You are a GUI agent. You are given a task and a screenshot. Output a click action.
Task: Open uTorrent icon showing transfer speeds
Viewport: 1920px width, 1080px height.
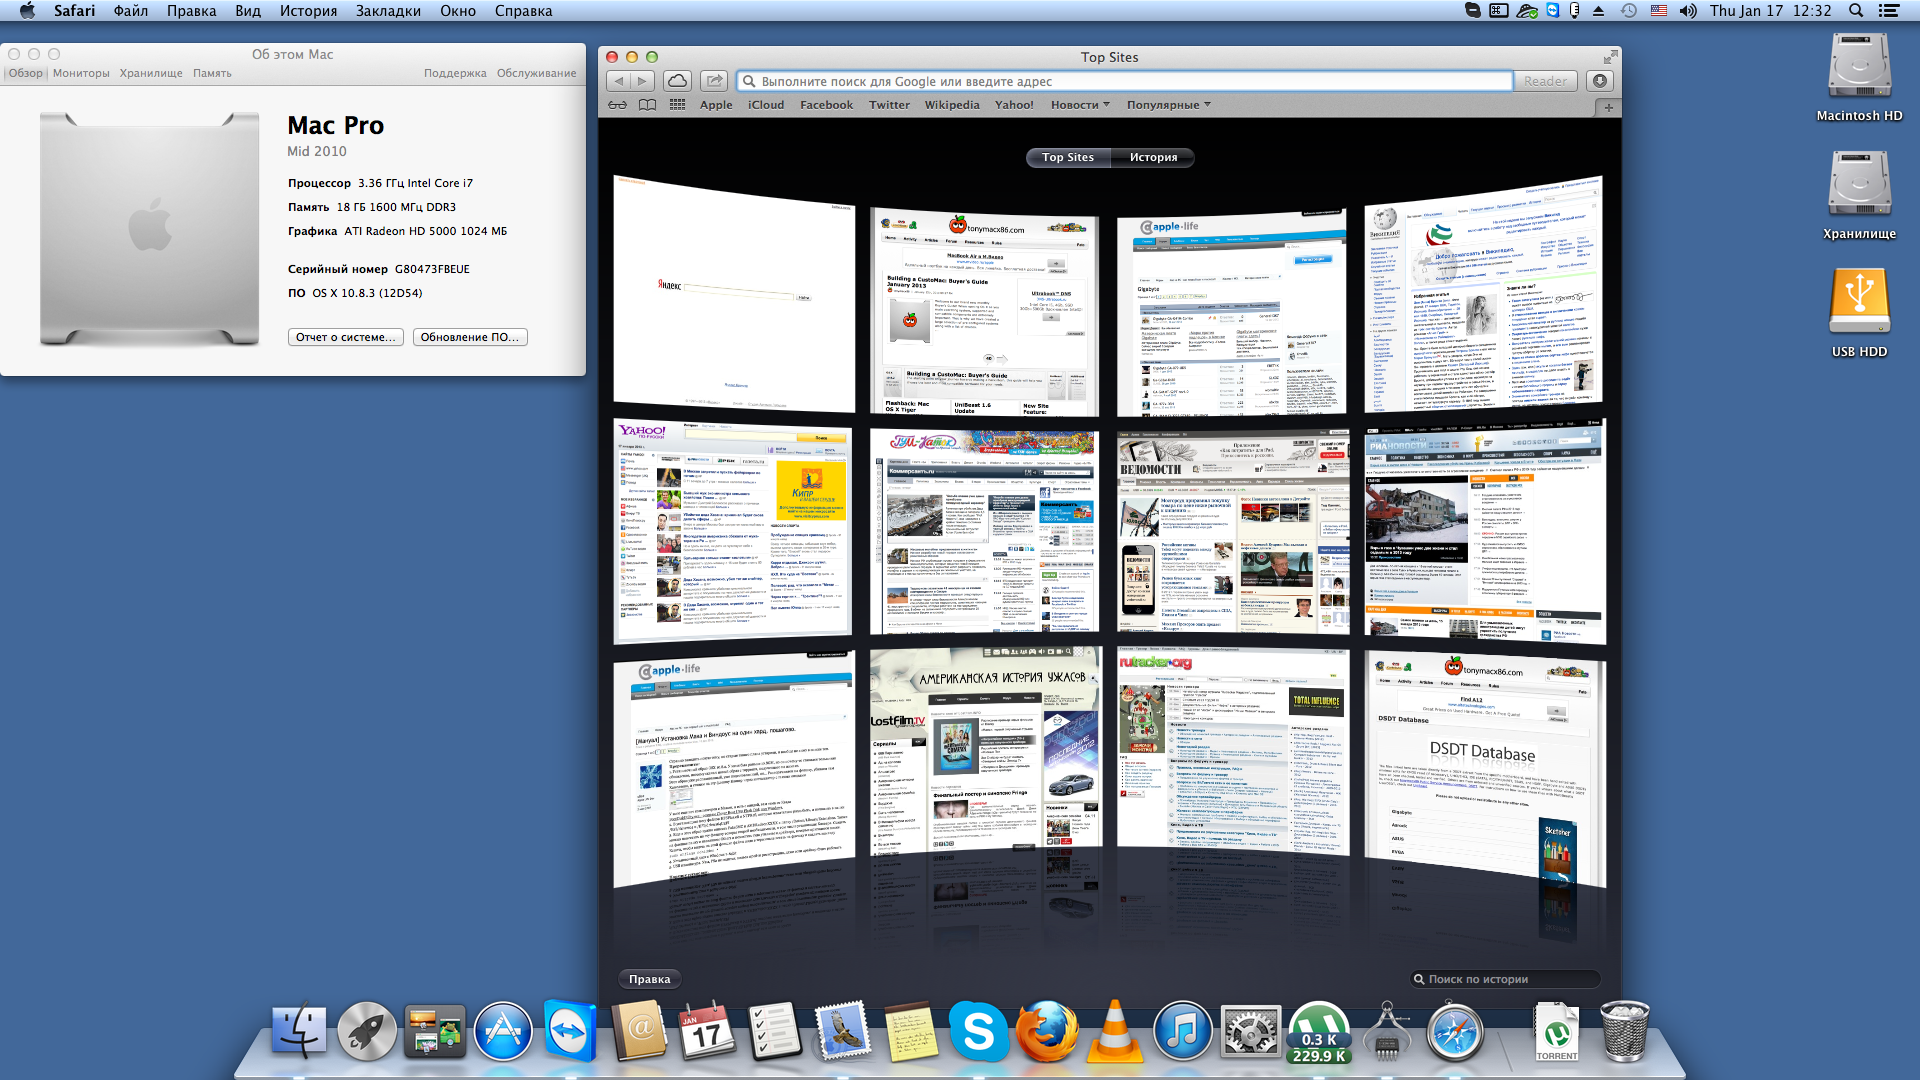click(x=1319, y=1033)
